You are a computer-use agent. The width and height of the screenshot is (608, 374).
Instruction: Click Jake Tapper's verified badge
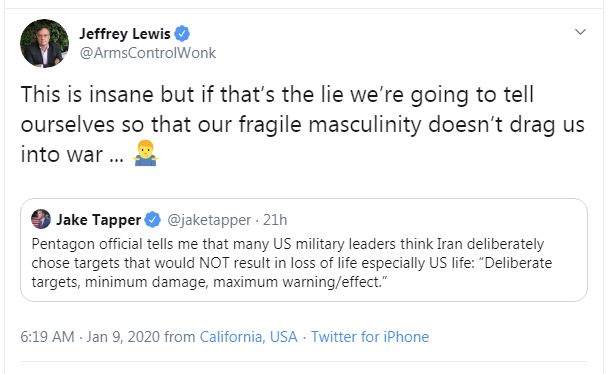point(152,220)
